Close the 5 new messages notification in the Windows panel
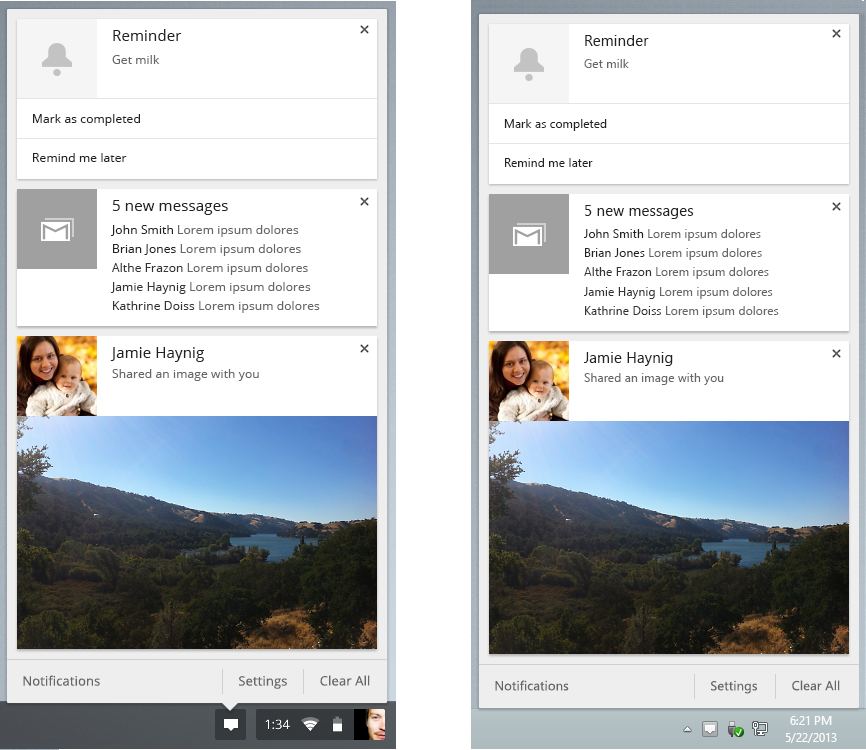Screen dimensions: 866x750 [836, 207]
